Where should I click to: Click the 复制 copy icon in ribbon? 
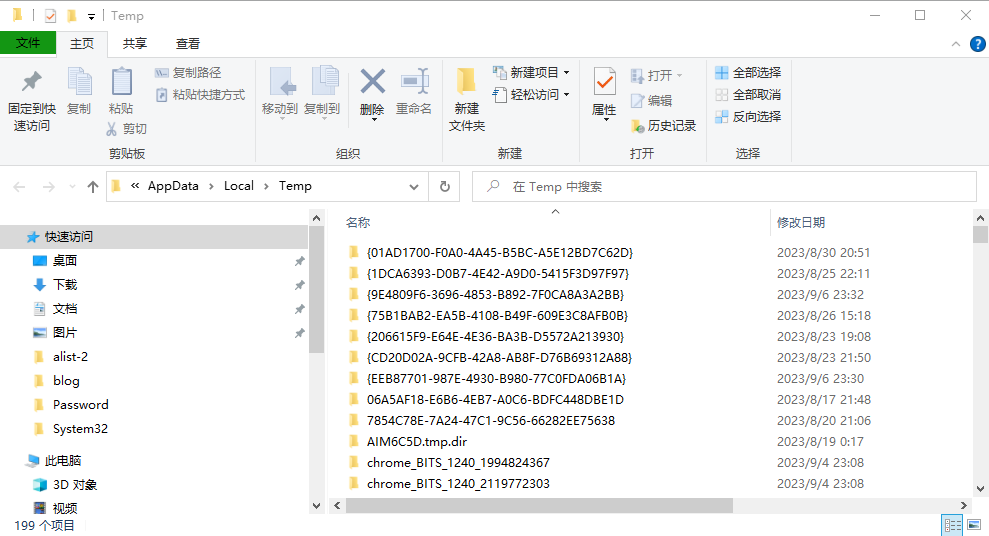point(79,81)
